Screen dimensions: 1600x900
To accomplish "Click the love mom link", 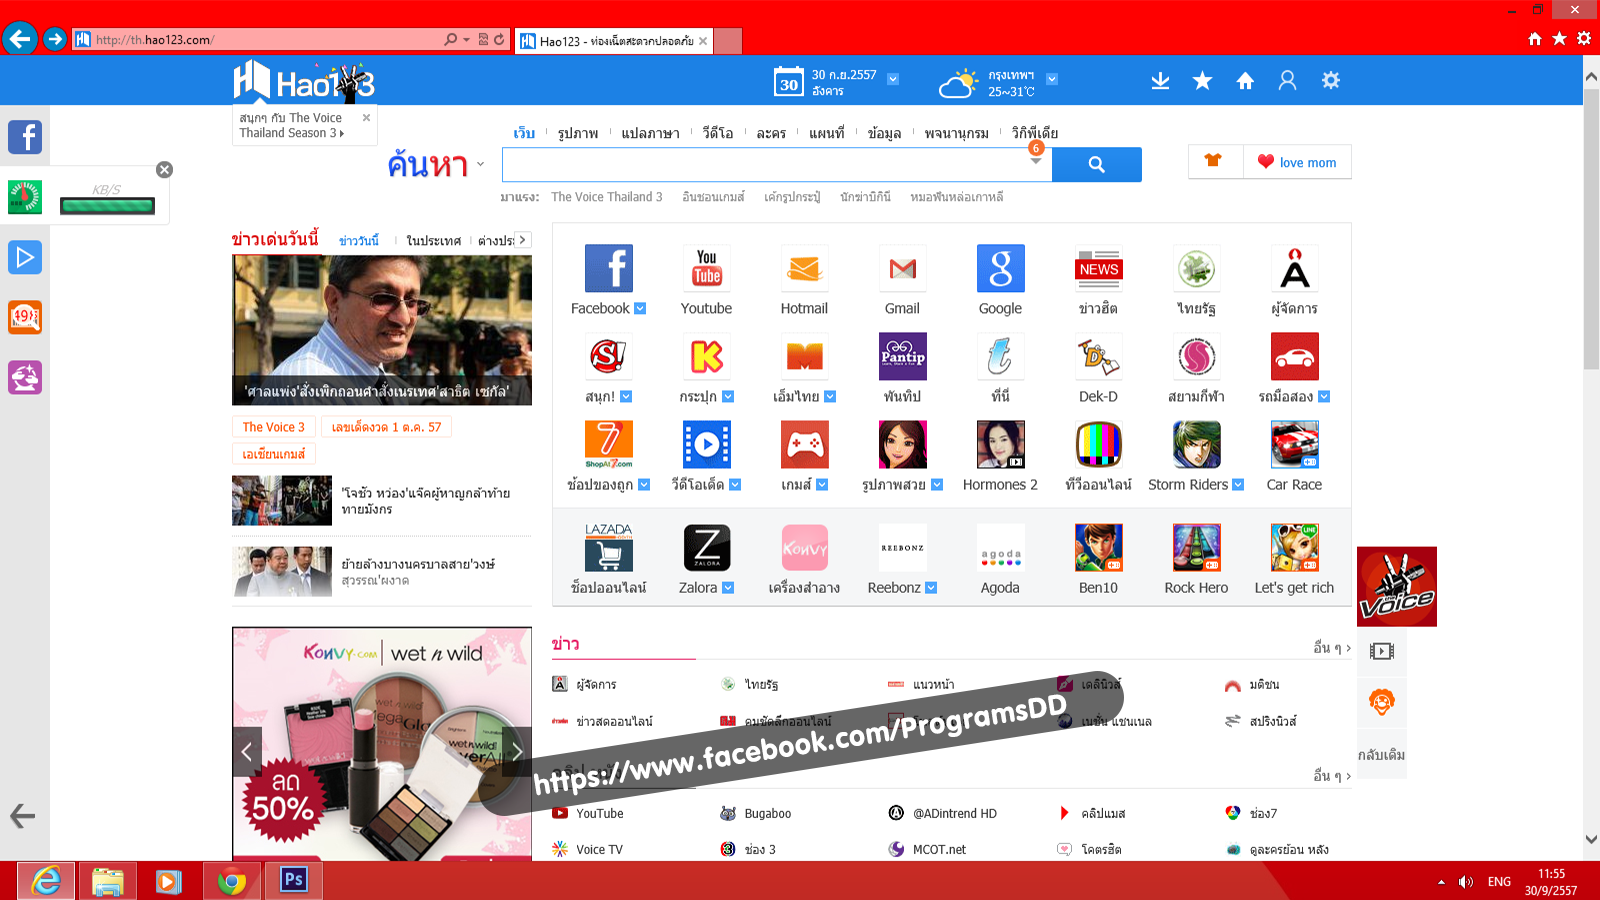I will pyautogui.click(x=1297, y=162).
